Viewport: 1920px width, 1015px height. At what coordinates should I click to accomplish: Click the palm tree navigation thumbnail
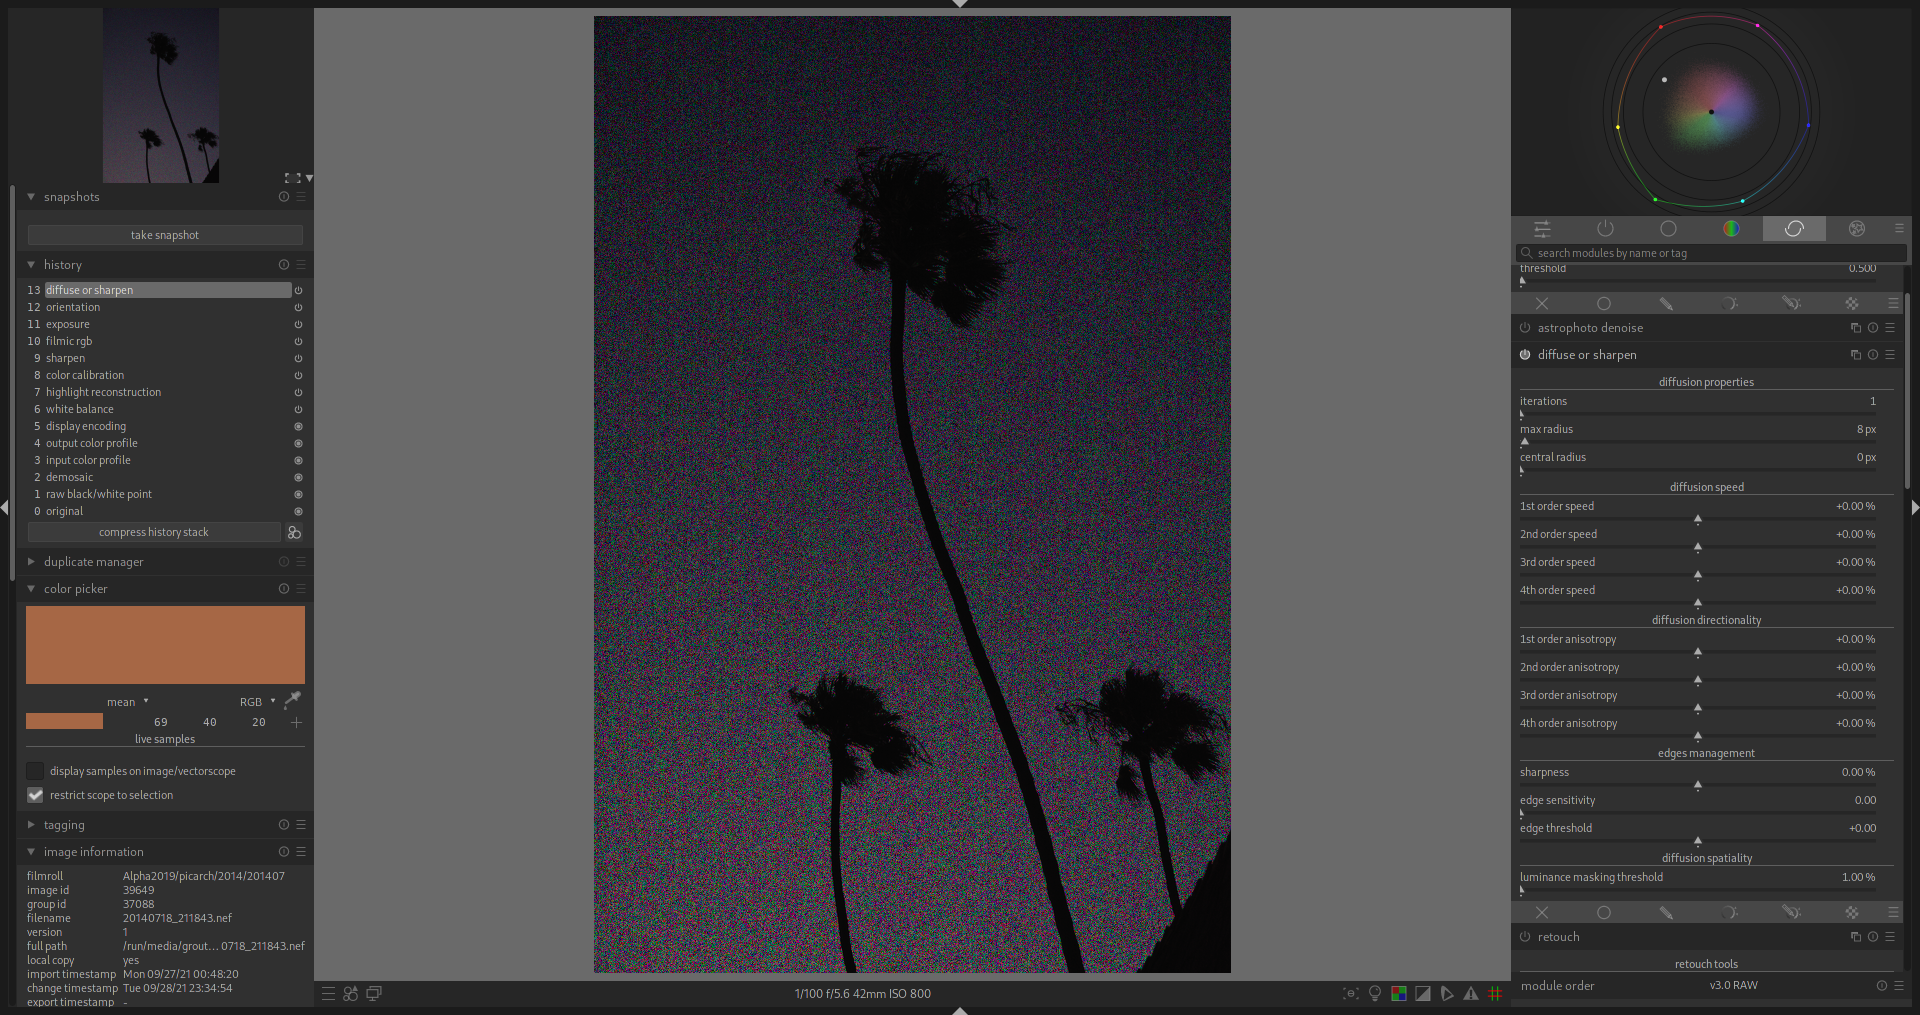[161, 96]
